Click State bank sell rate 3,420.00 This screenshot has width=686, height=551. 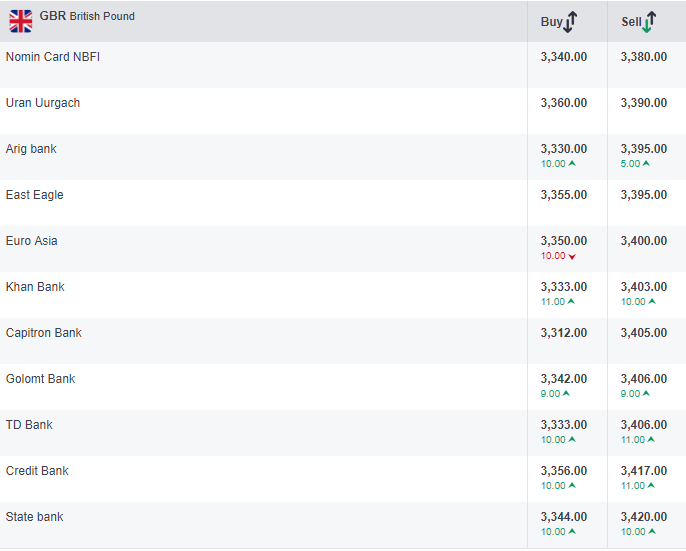coord(644,517)
